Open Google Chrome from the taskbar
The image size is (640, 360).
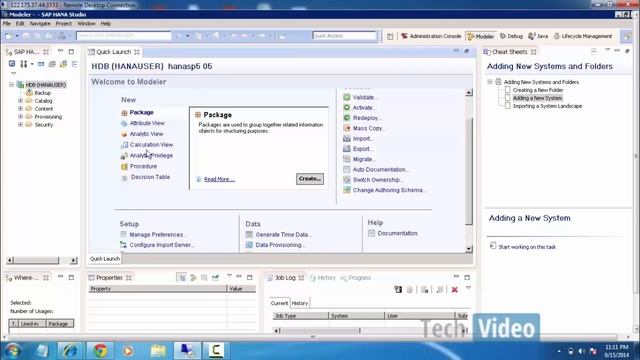(100, 350)
